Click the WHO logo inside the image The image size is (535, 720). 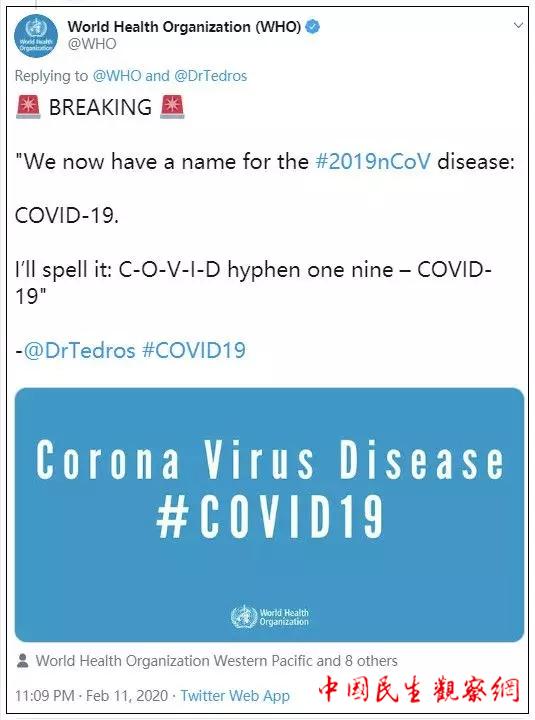[x=270, y=617]
